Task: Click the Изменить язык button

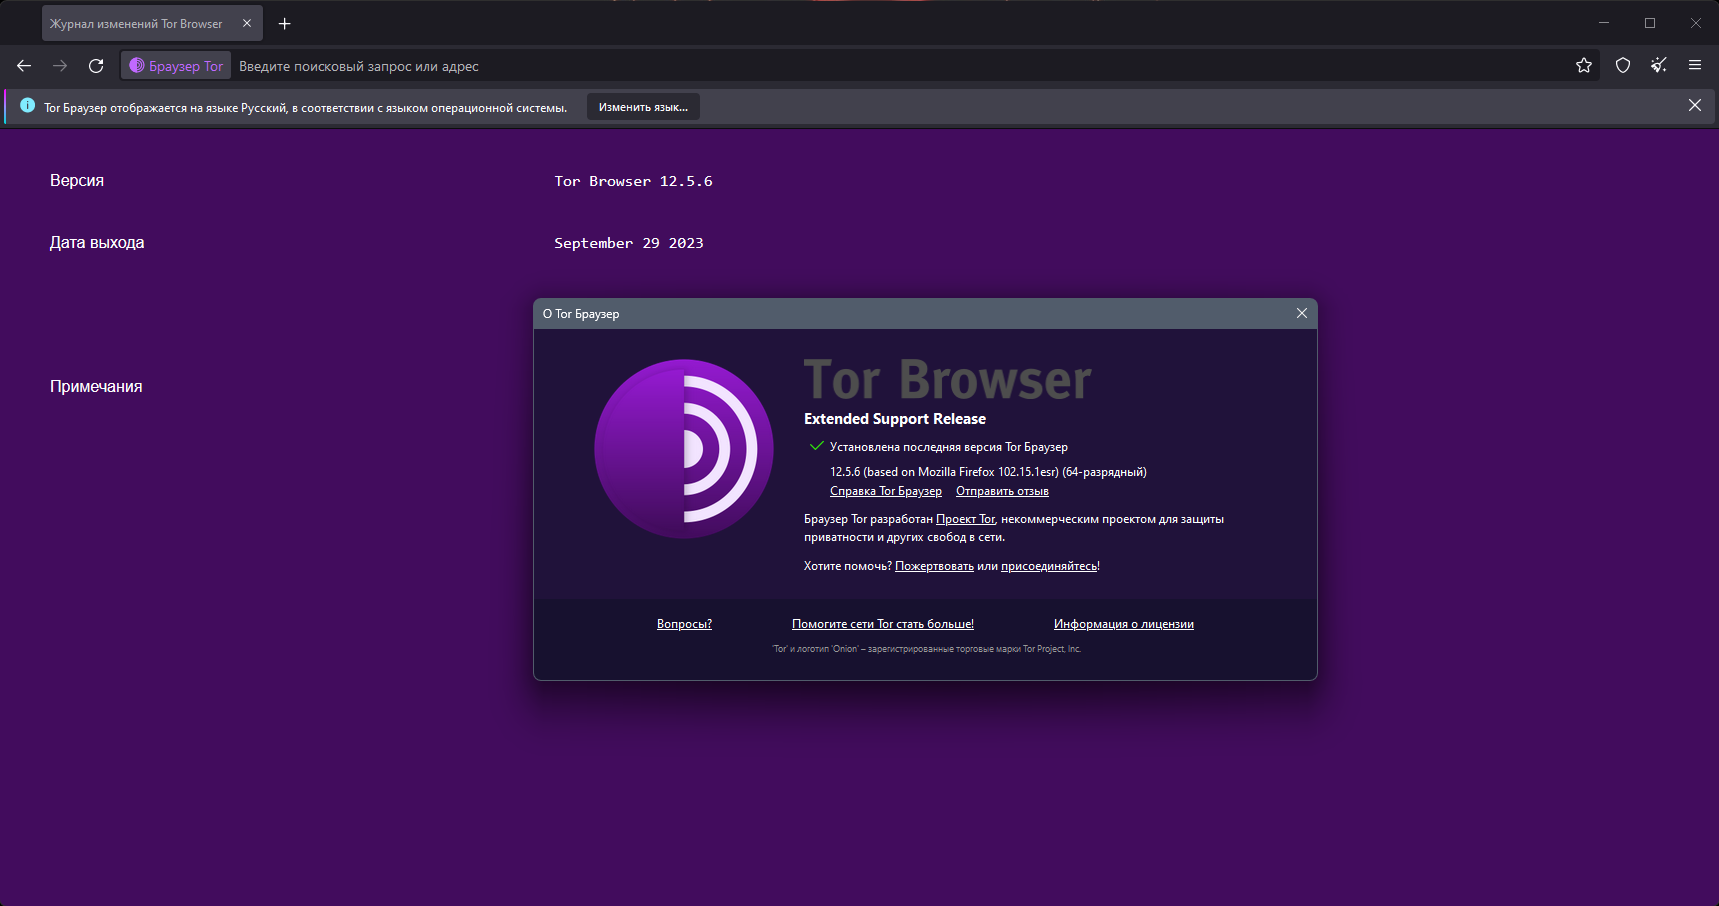Action: point(643,107)
